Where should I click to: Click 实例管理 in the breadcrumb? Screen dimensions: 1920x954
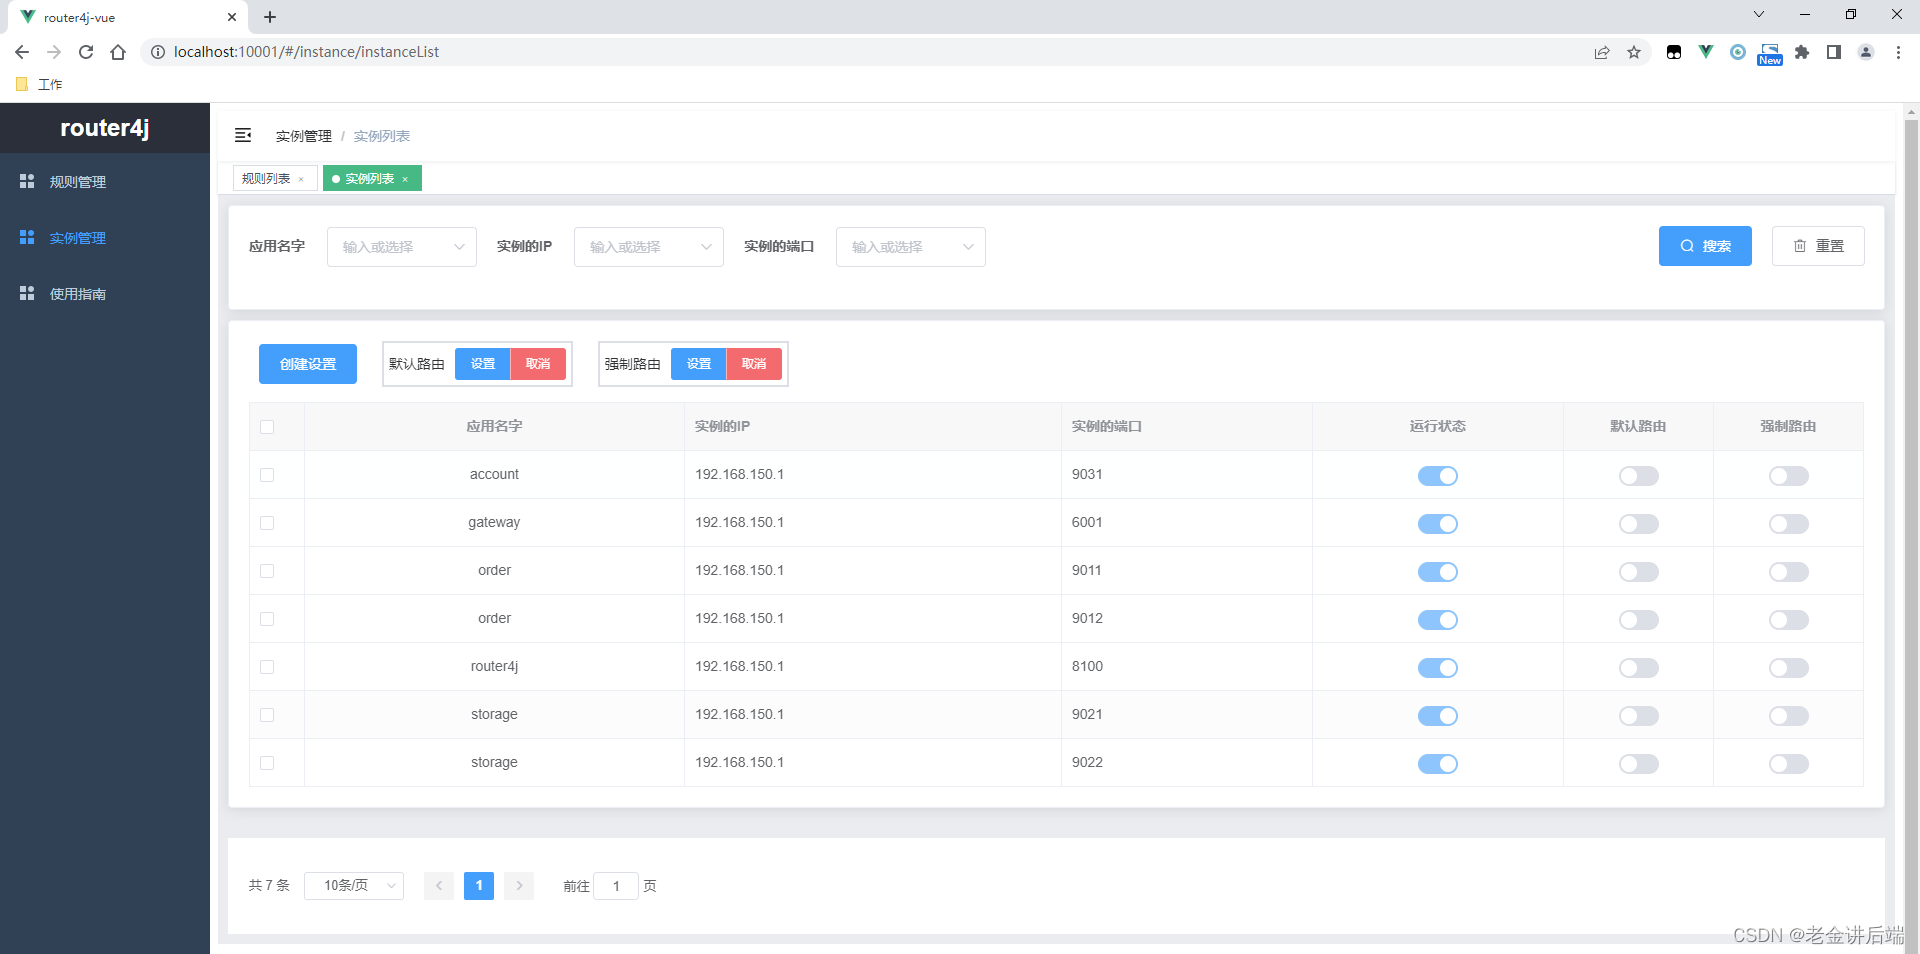point(303,136)
